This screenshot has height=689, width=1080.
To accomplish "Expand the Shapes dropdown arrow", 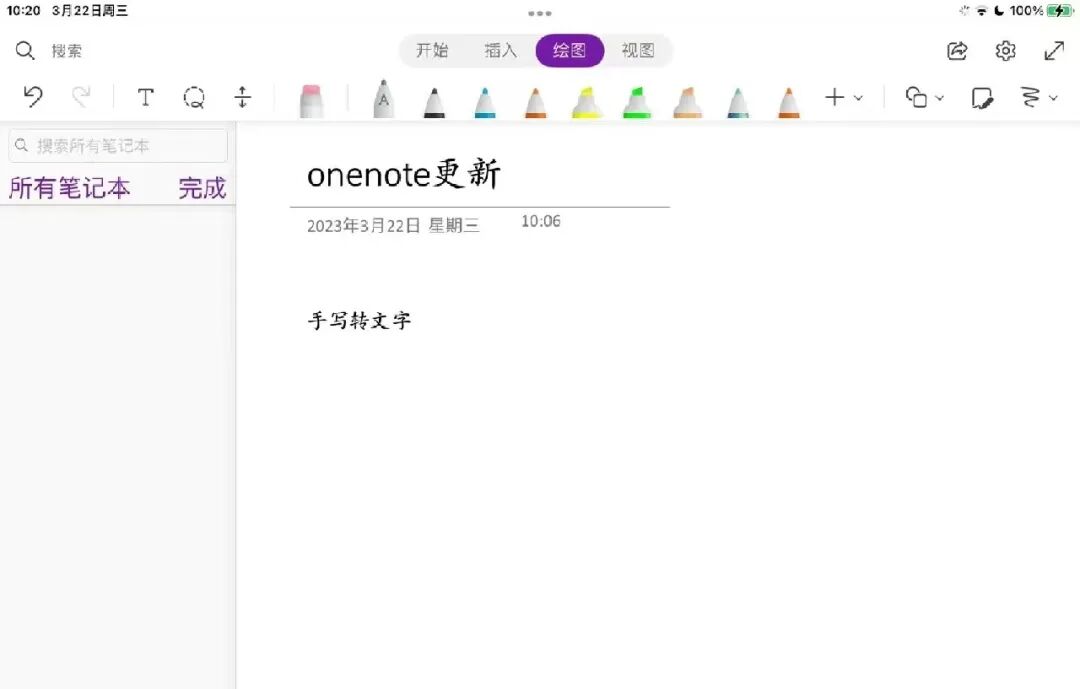I will (x=939, y=98).
